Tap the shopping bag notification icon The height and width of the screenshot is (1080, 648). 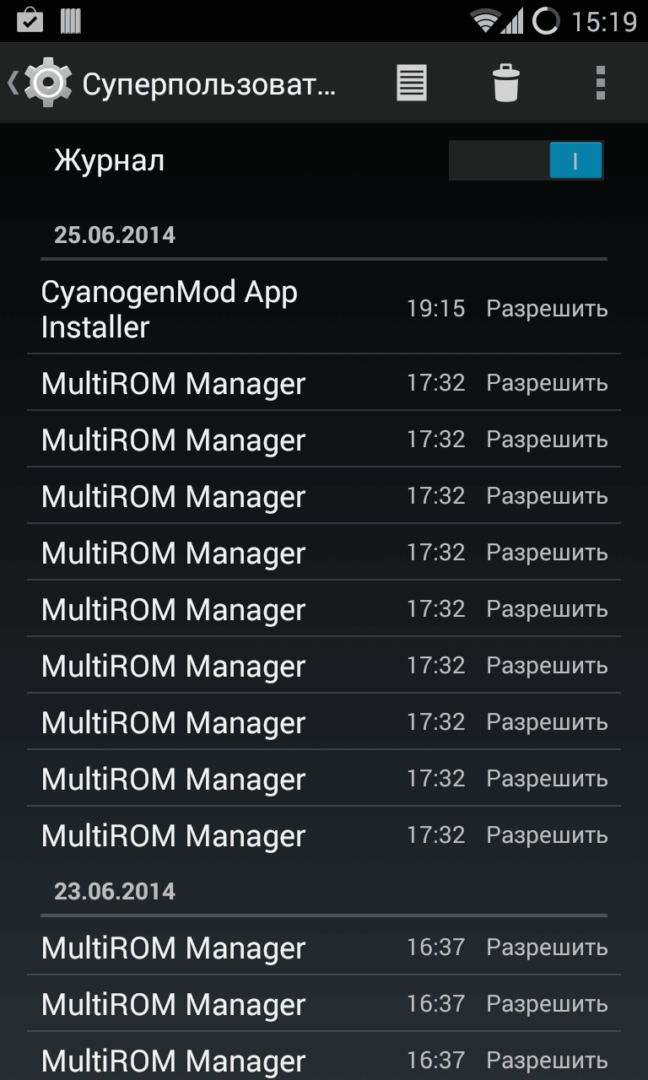pos(30,21)
